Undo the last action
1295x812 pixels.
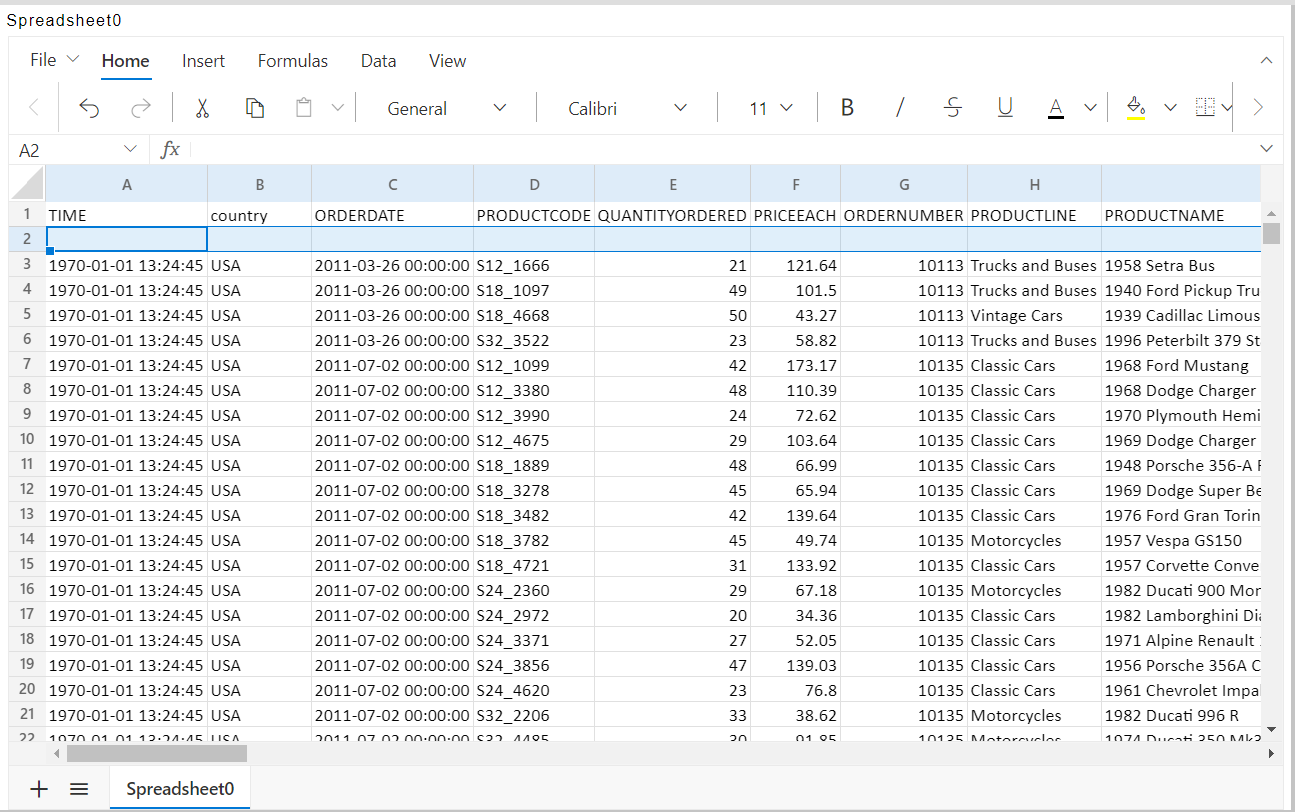pyautogui.click(x=89, y=108)
